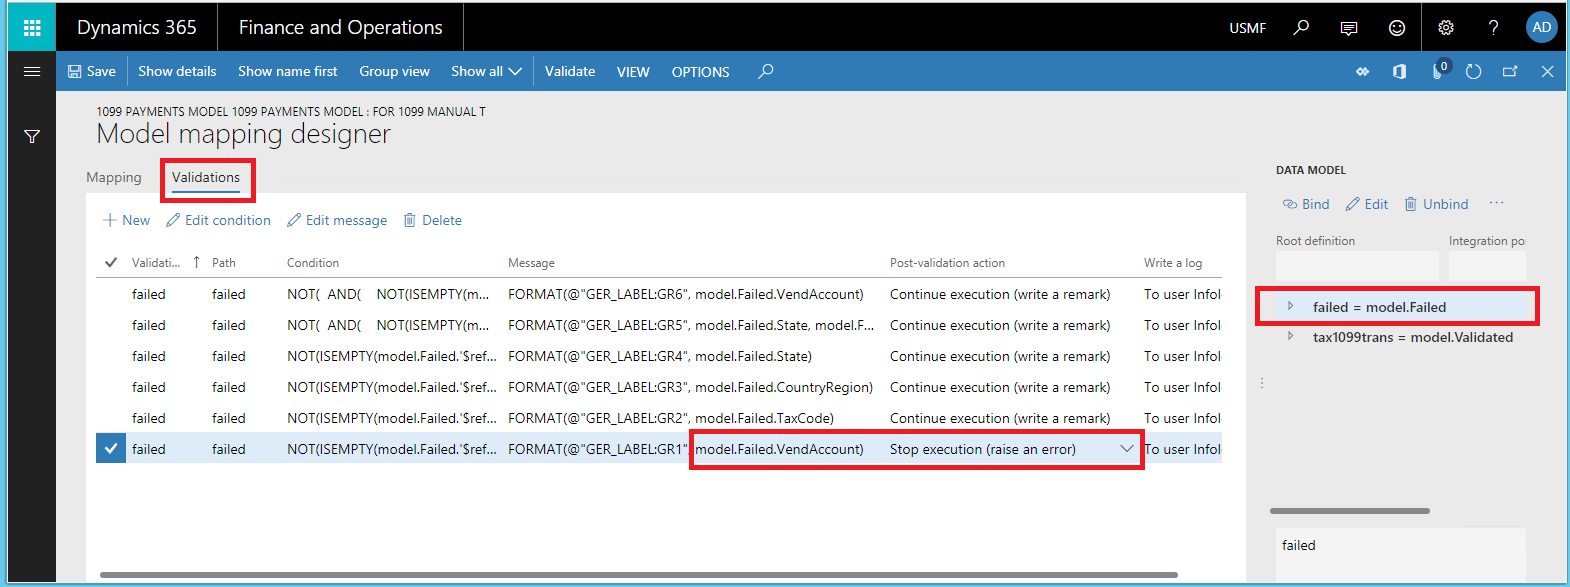This screenshot has width=1570, height=587.
Task: Open the Show all dropdown
Action: [487, 71]
